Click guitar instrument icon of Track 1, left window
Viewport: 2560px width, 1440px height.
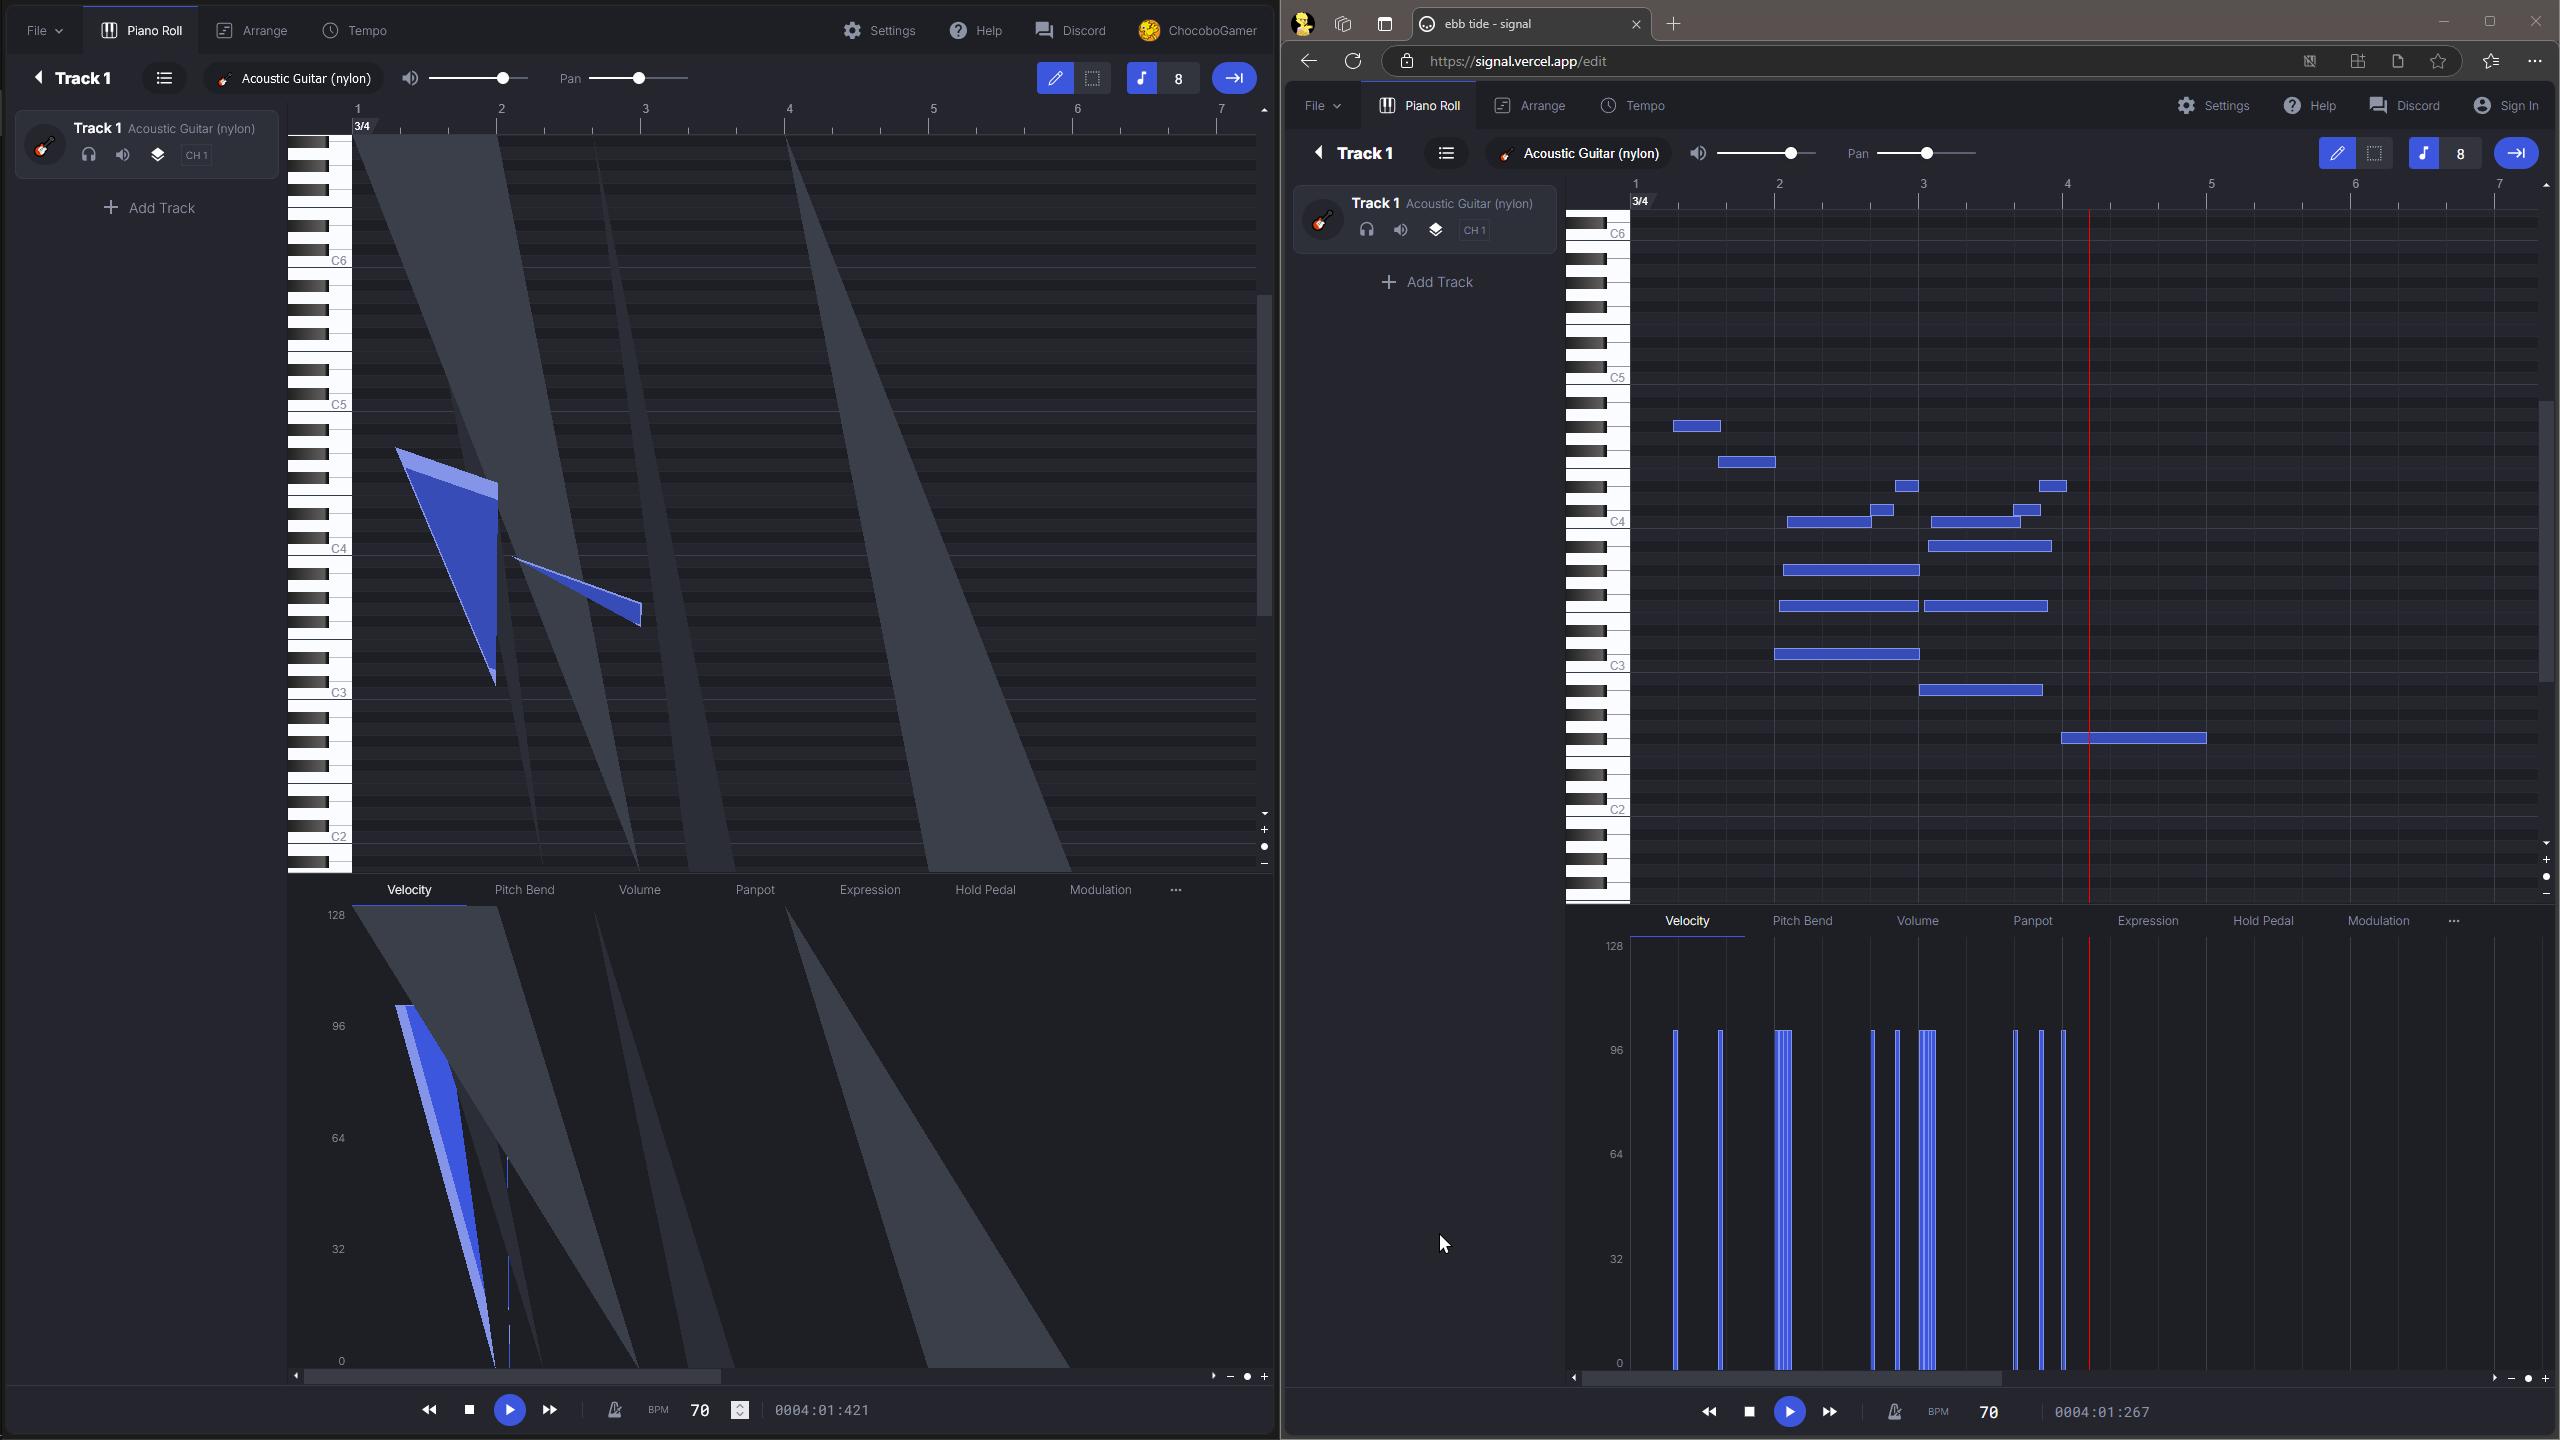[x=44, y=146]
